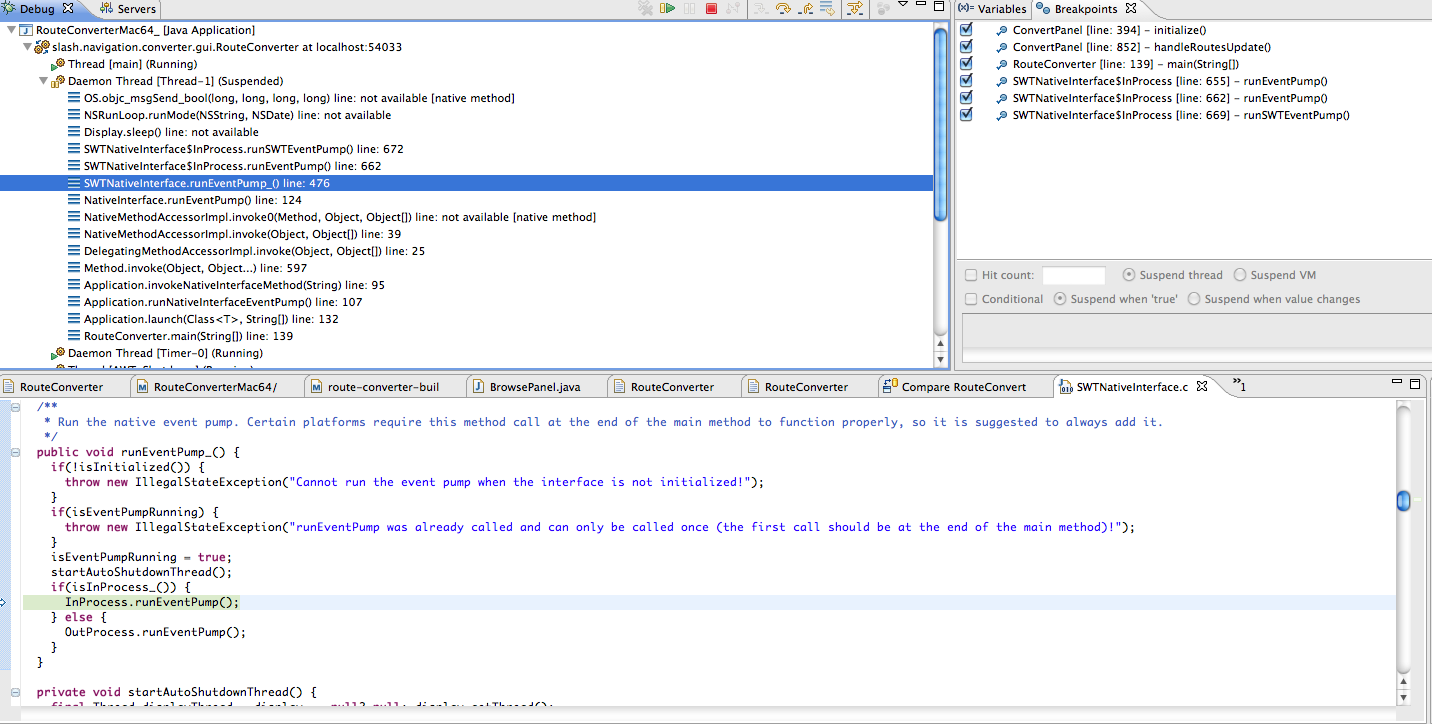The image size is (1432, 724).
Task: Toggle Use Step Filters icon
Action: click(x=854, y=9)
